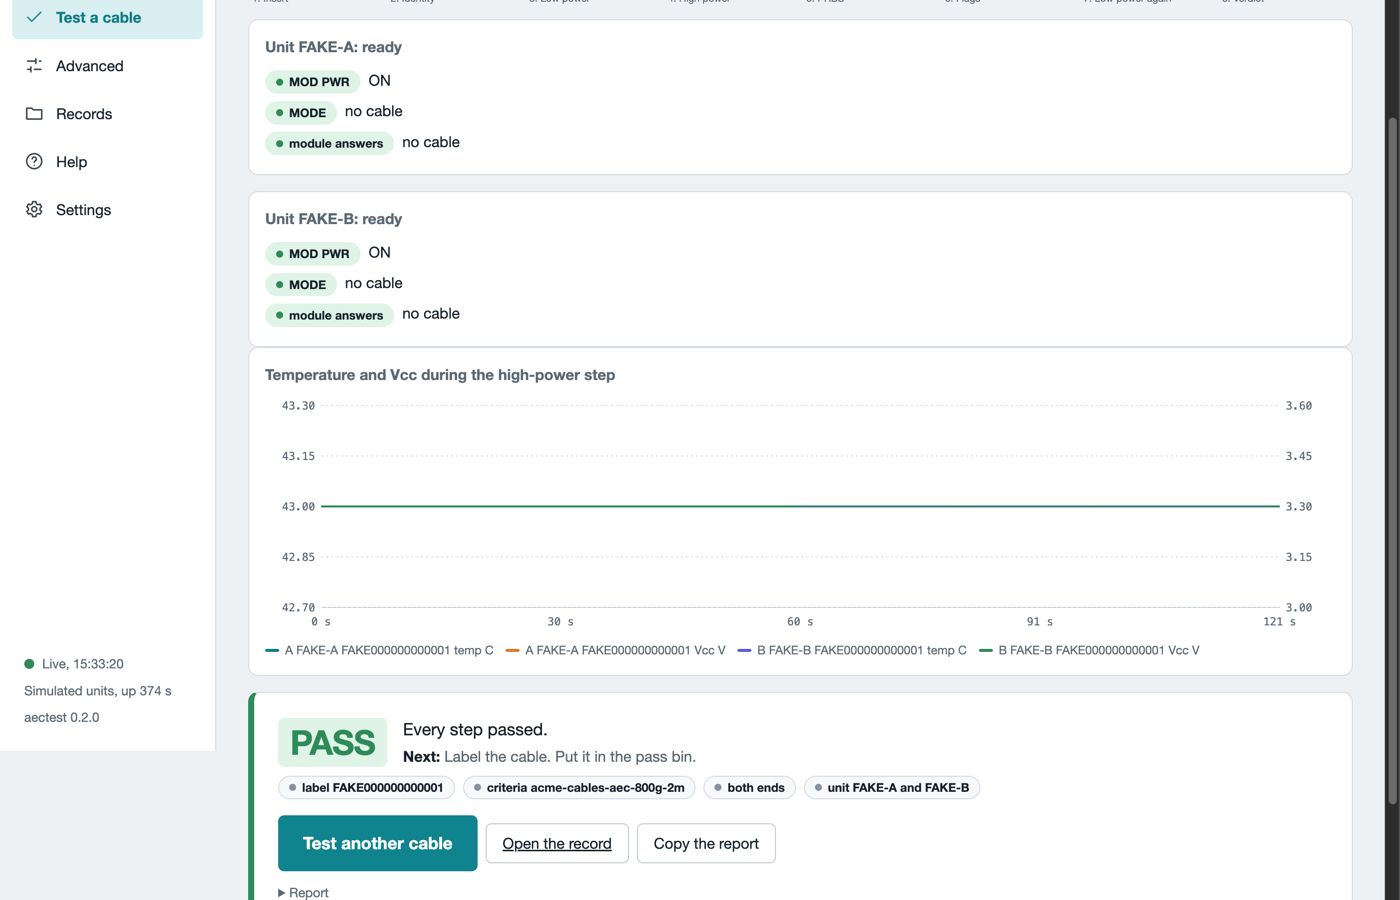This screenshot has height=900, width=1400.
Task: Click the module answers badge in Unit FAKE-B
Action: pos(329,315)
